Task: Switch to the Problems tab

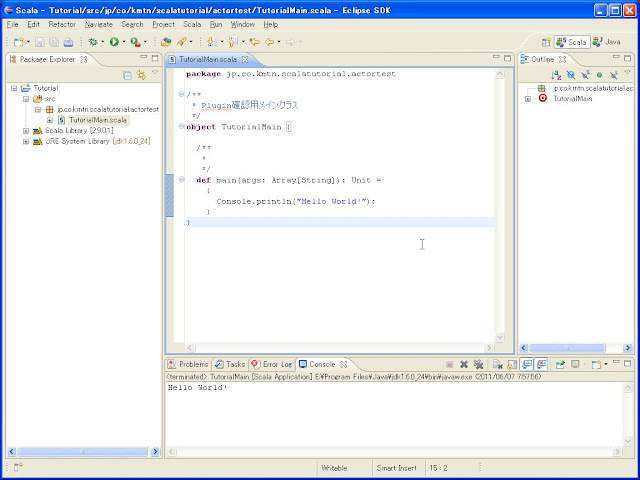Action: pos(193,365)
